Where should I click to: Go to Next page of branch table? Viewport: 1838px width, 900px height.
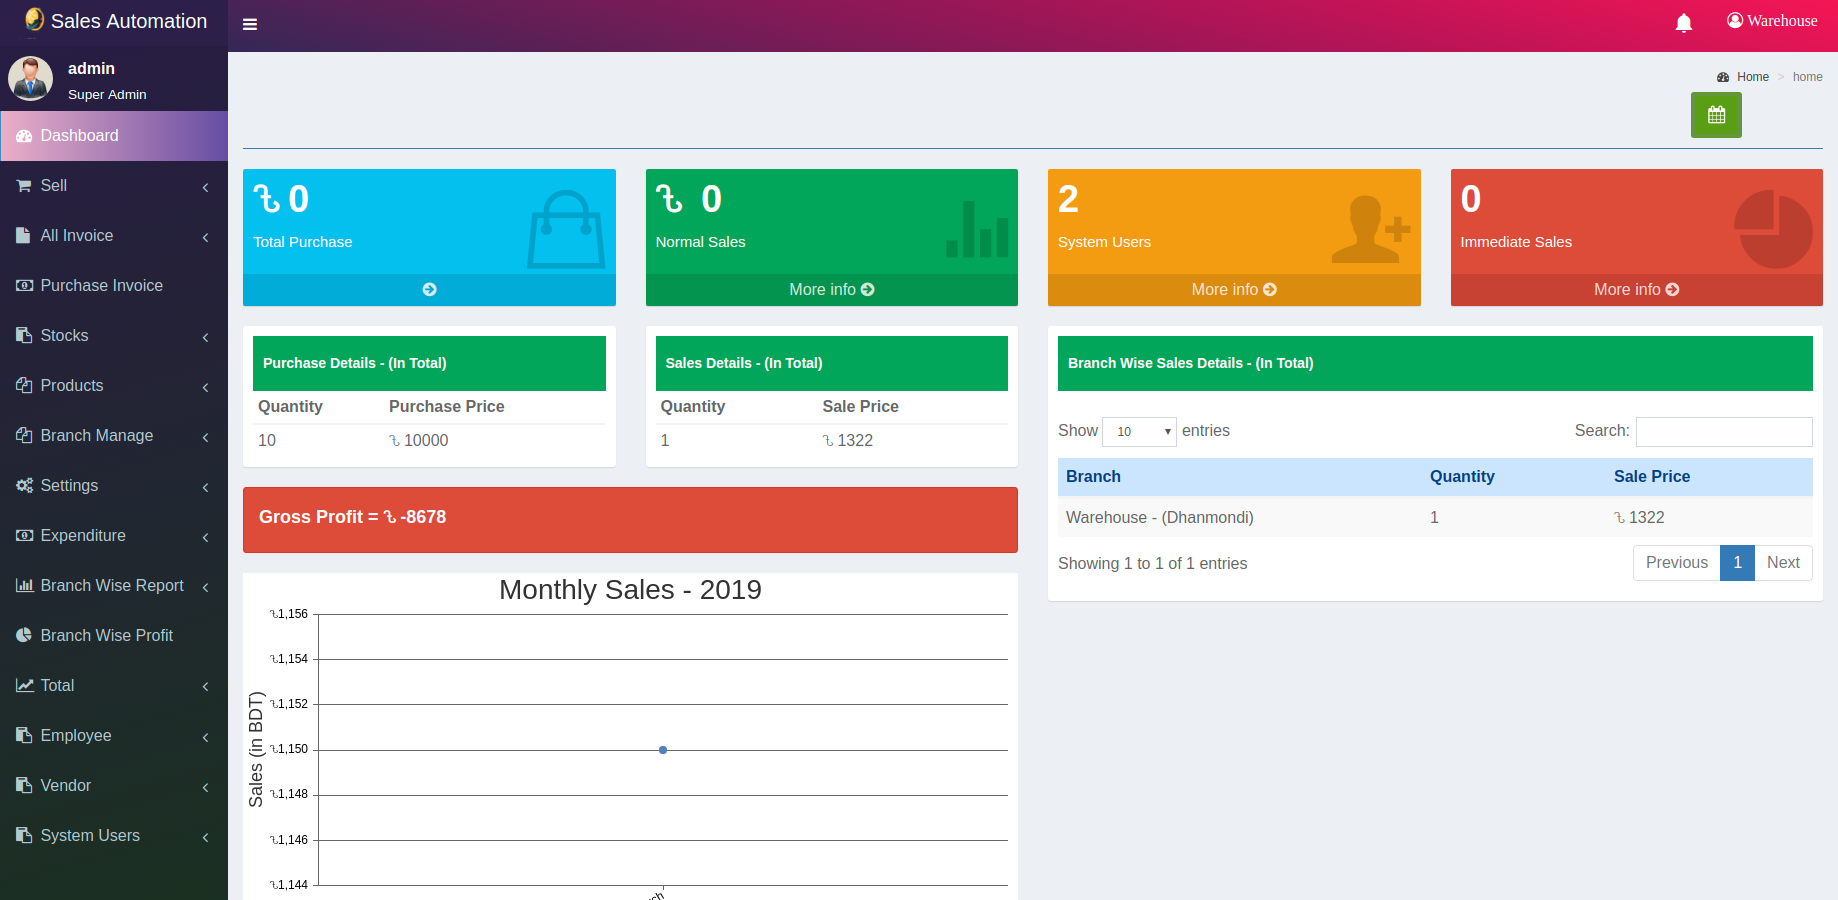pyautogui.click(x=1782, y=563)
